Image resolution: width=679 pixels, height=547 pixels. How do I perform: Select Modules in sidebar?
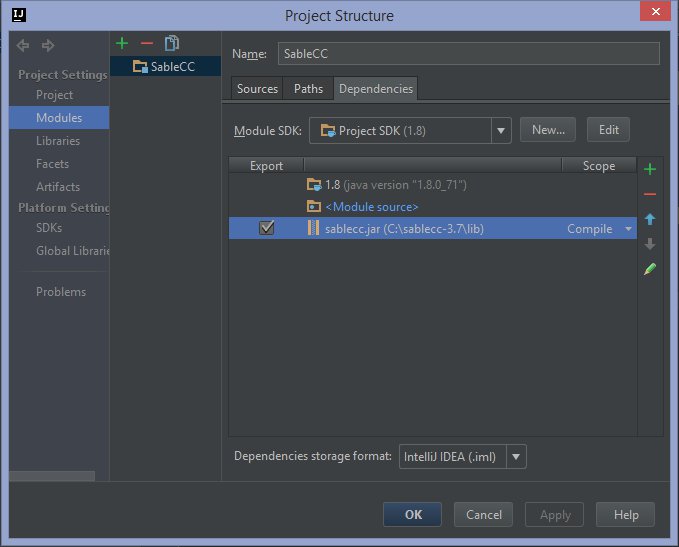pyautogui.click(x=59, y=117)
